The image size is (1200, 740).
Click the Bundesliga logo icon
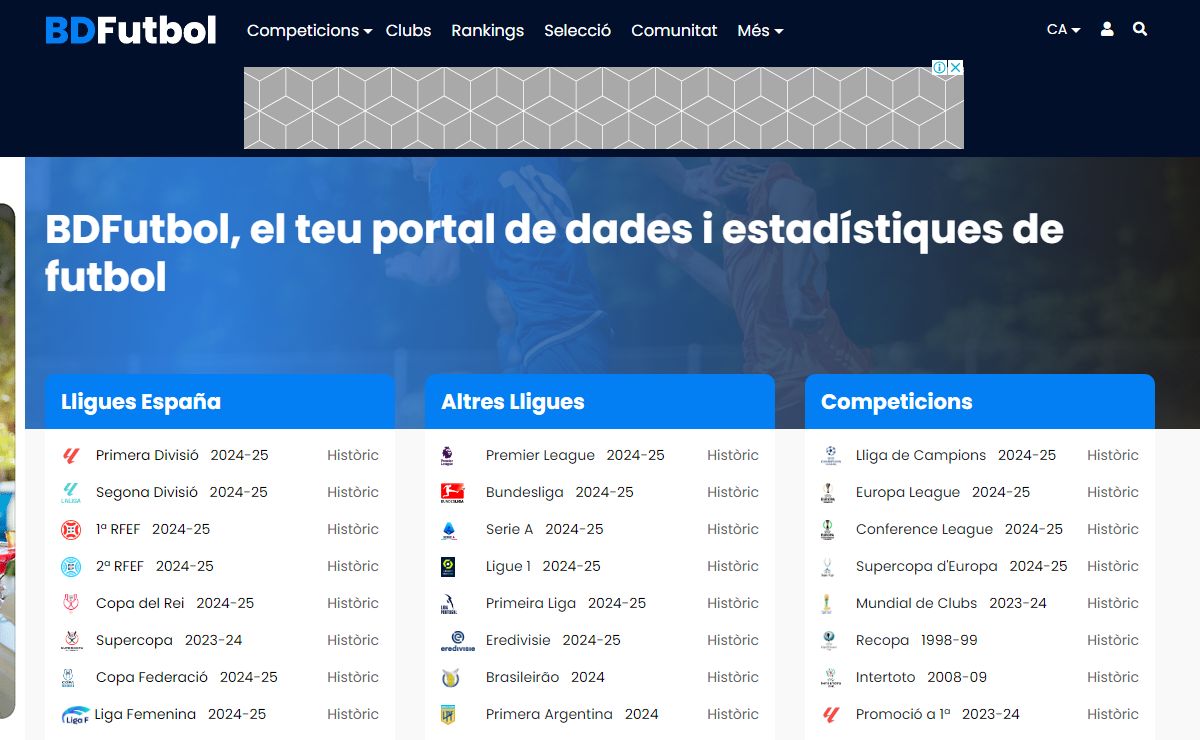(452, 492)
